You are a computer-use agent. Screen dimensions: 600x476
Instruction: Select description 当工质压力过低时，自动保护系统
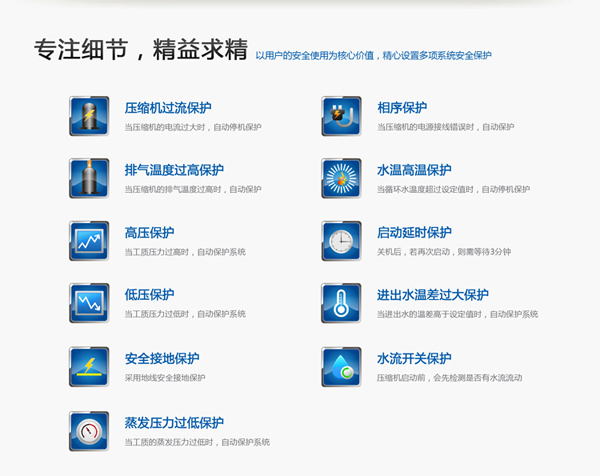185,314
